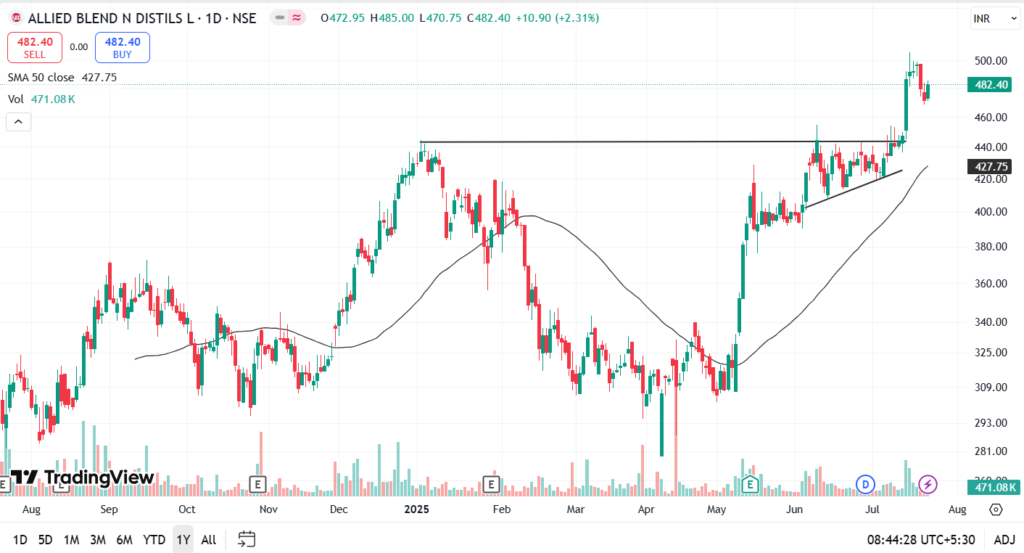Click the pink approximate-data indicator icon

tap(296, 18)
